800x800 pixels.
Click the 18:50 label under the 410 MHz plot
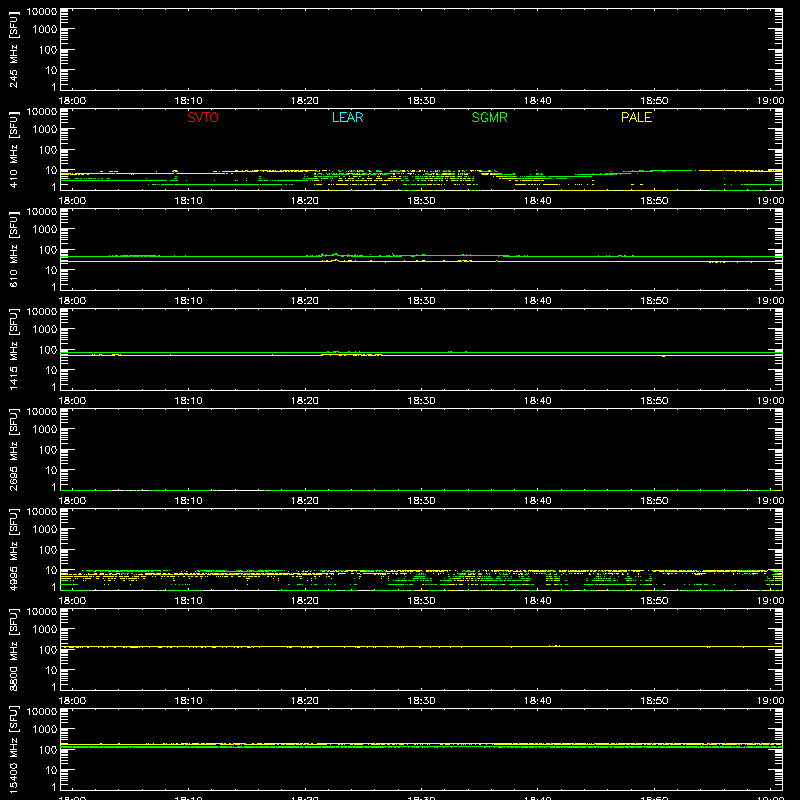pyautogui.click(x=654, y=201)
